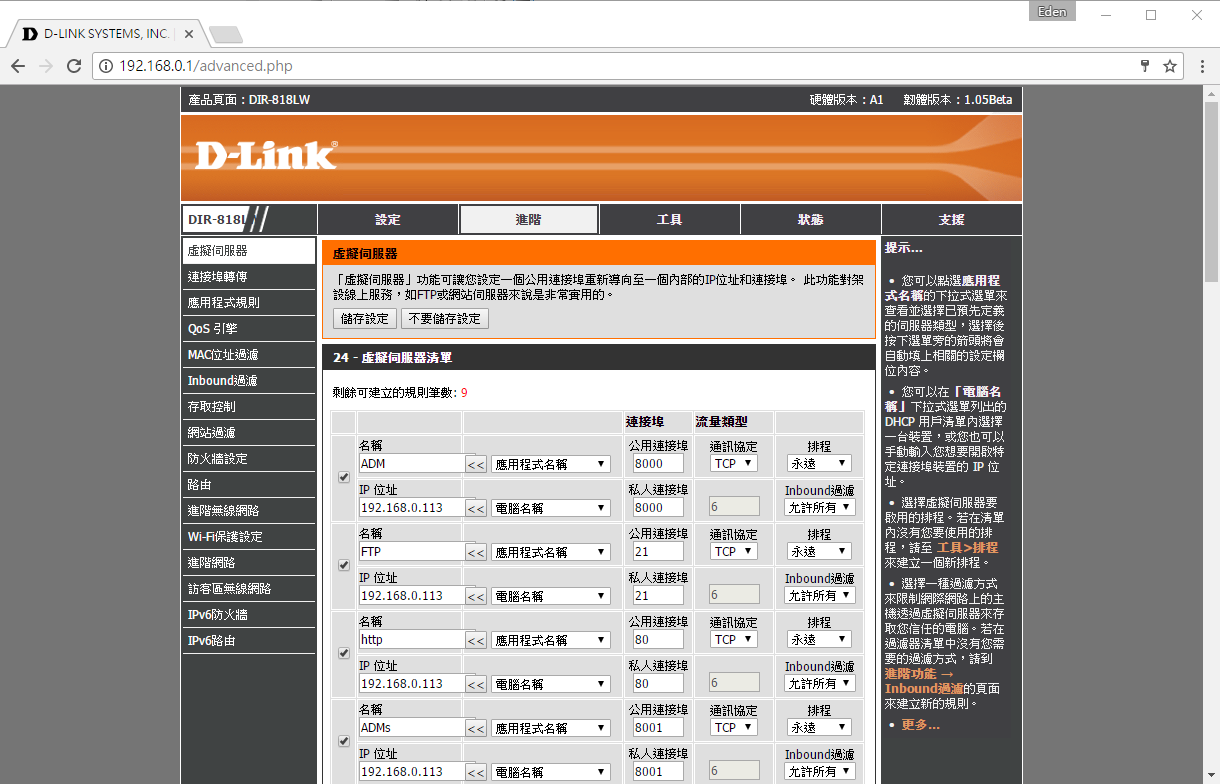Click the Eden profile button
The width and height of the screenshot is (1220, 784).
pos(1052,12)
